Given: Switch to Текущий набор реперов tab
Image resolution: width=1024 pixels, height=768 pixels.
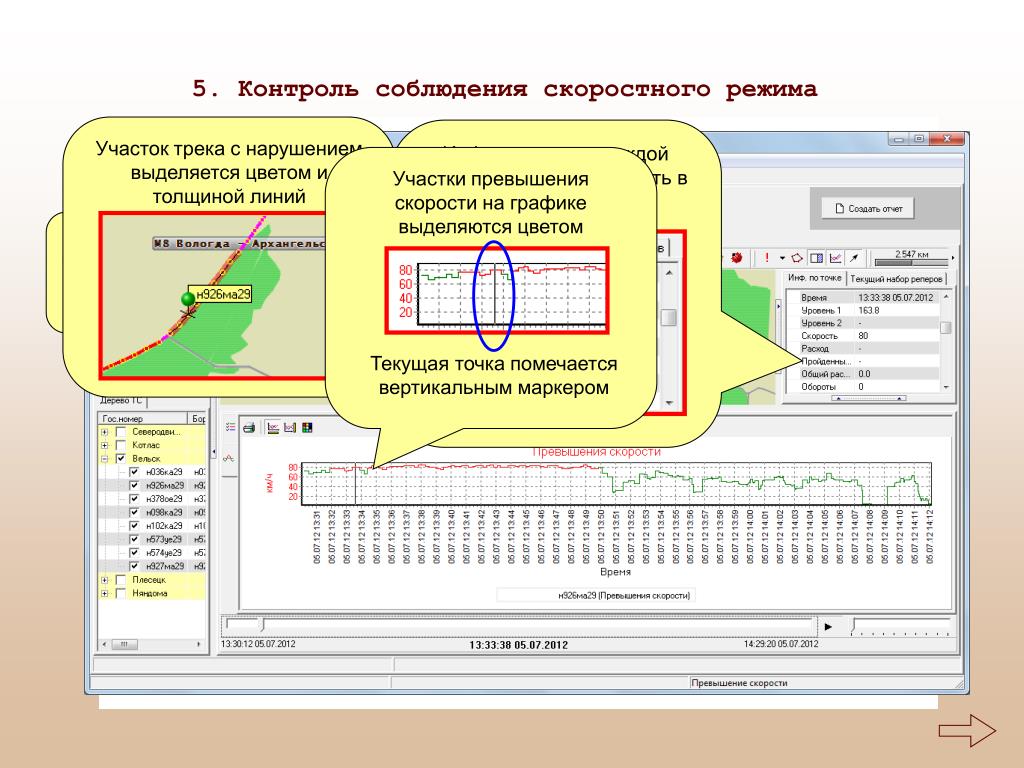Looking at the screenshot, I should pos(896,279).
